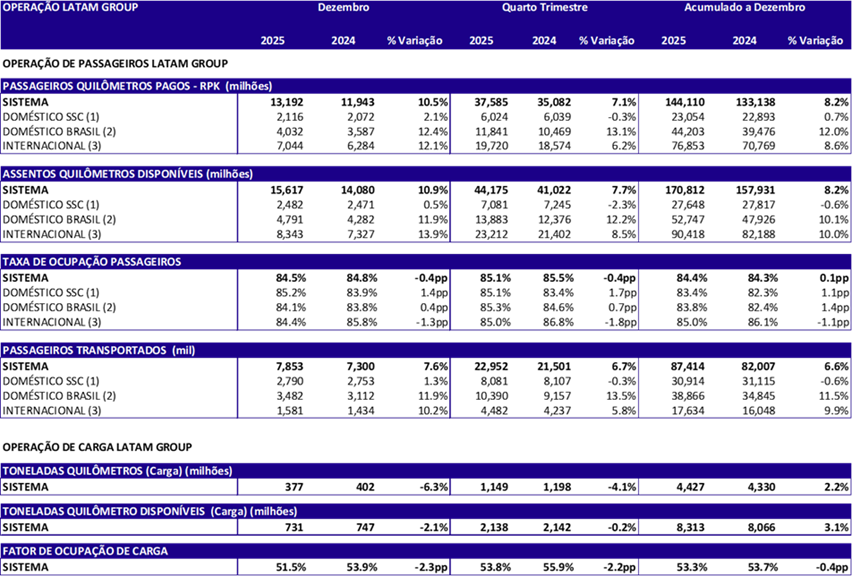The image size is (852, 576).
Task: Click the Acumulado a Dezembro header
Action: [744, 7]
